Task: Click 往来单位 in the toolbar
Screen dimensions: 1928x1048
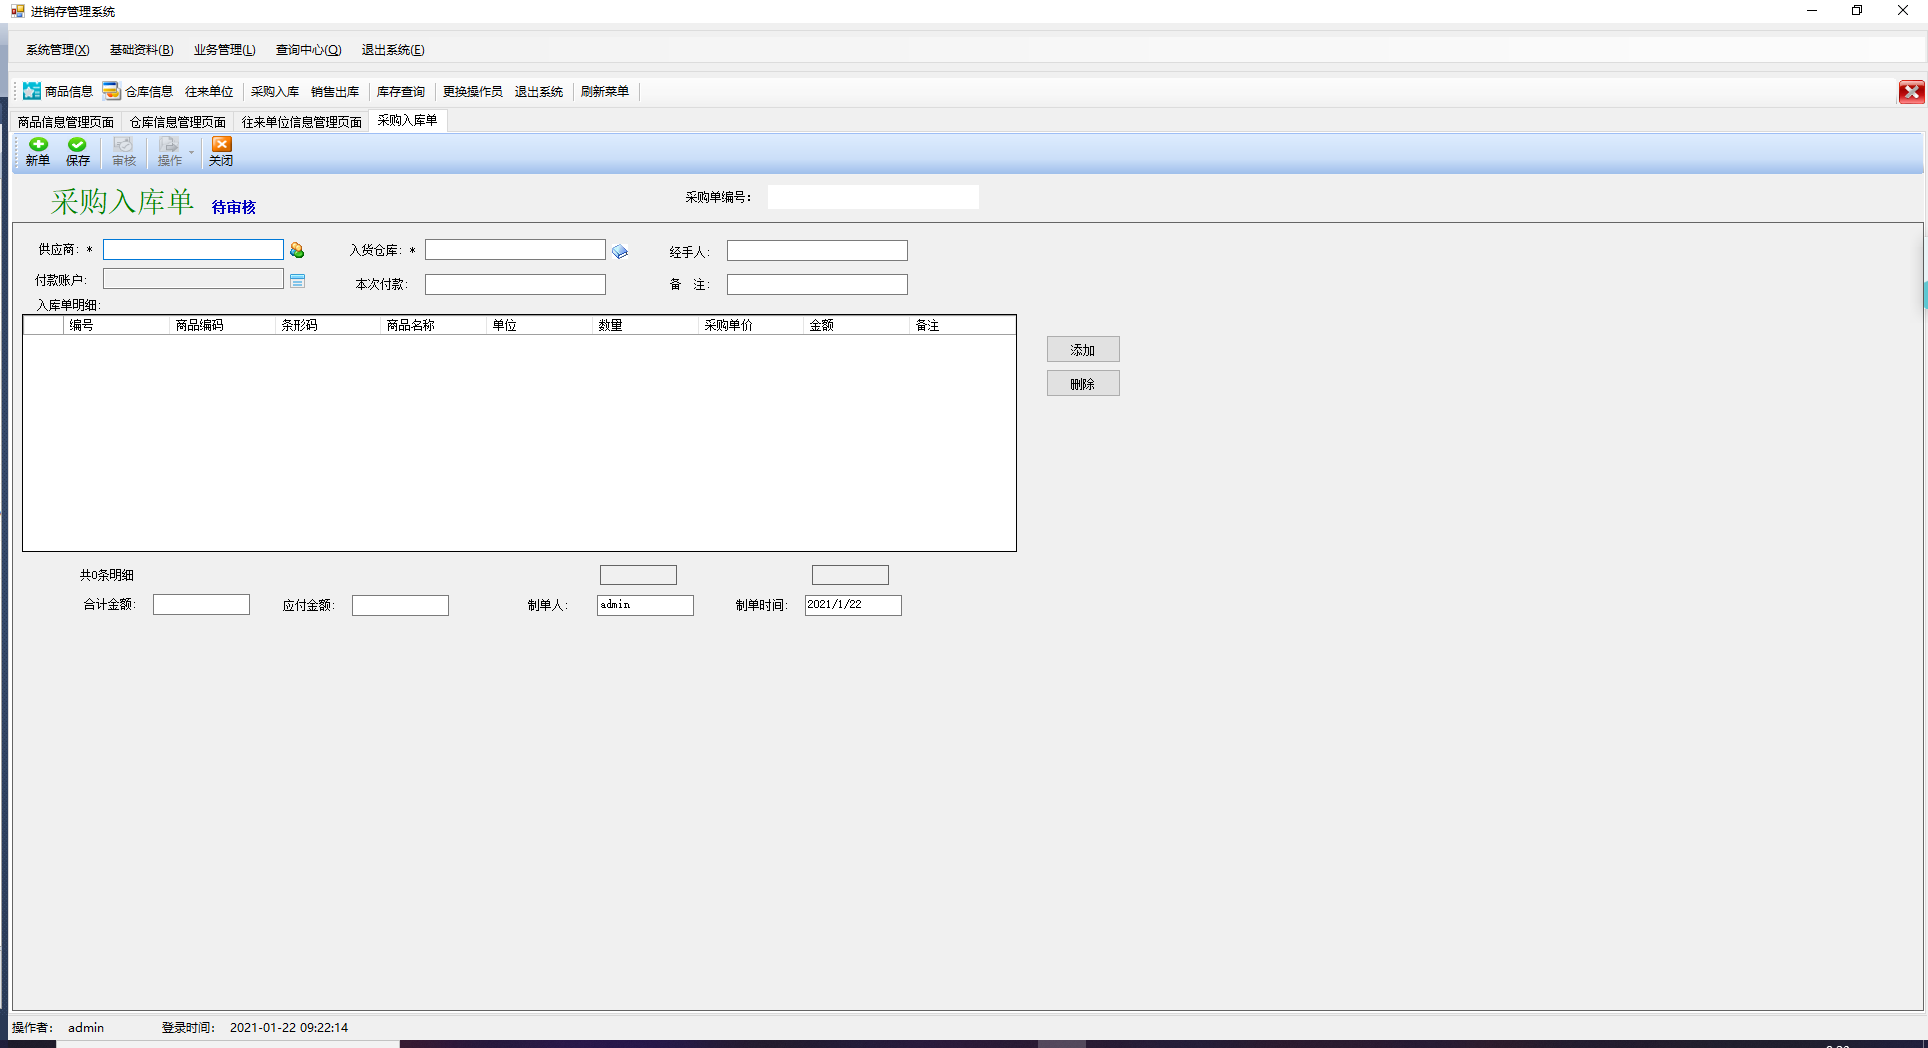Action: click(x=209, y=91)
